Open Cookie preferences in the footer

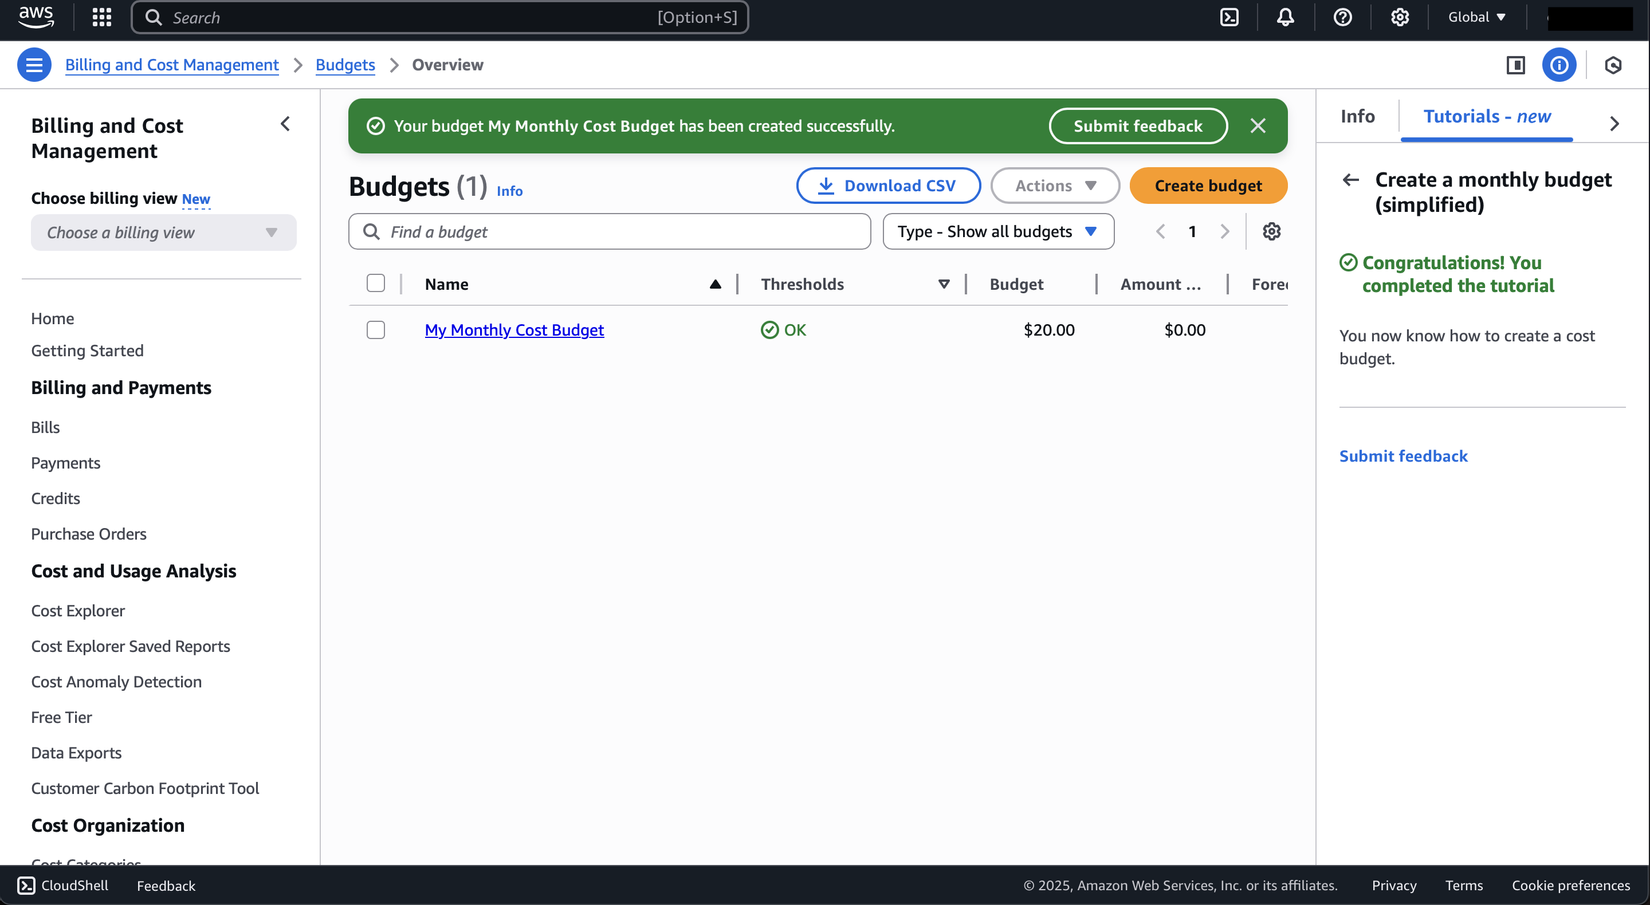pos(1571,886)
